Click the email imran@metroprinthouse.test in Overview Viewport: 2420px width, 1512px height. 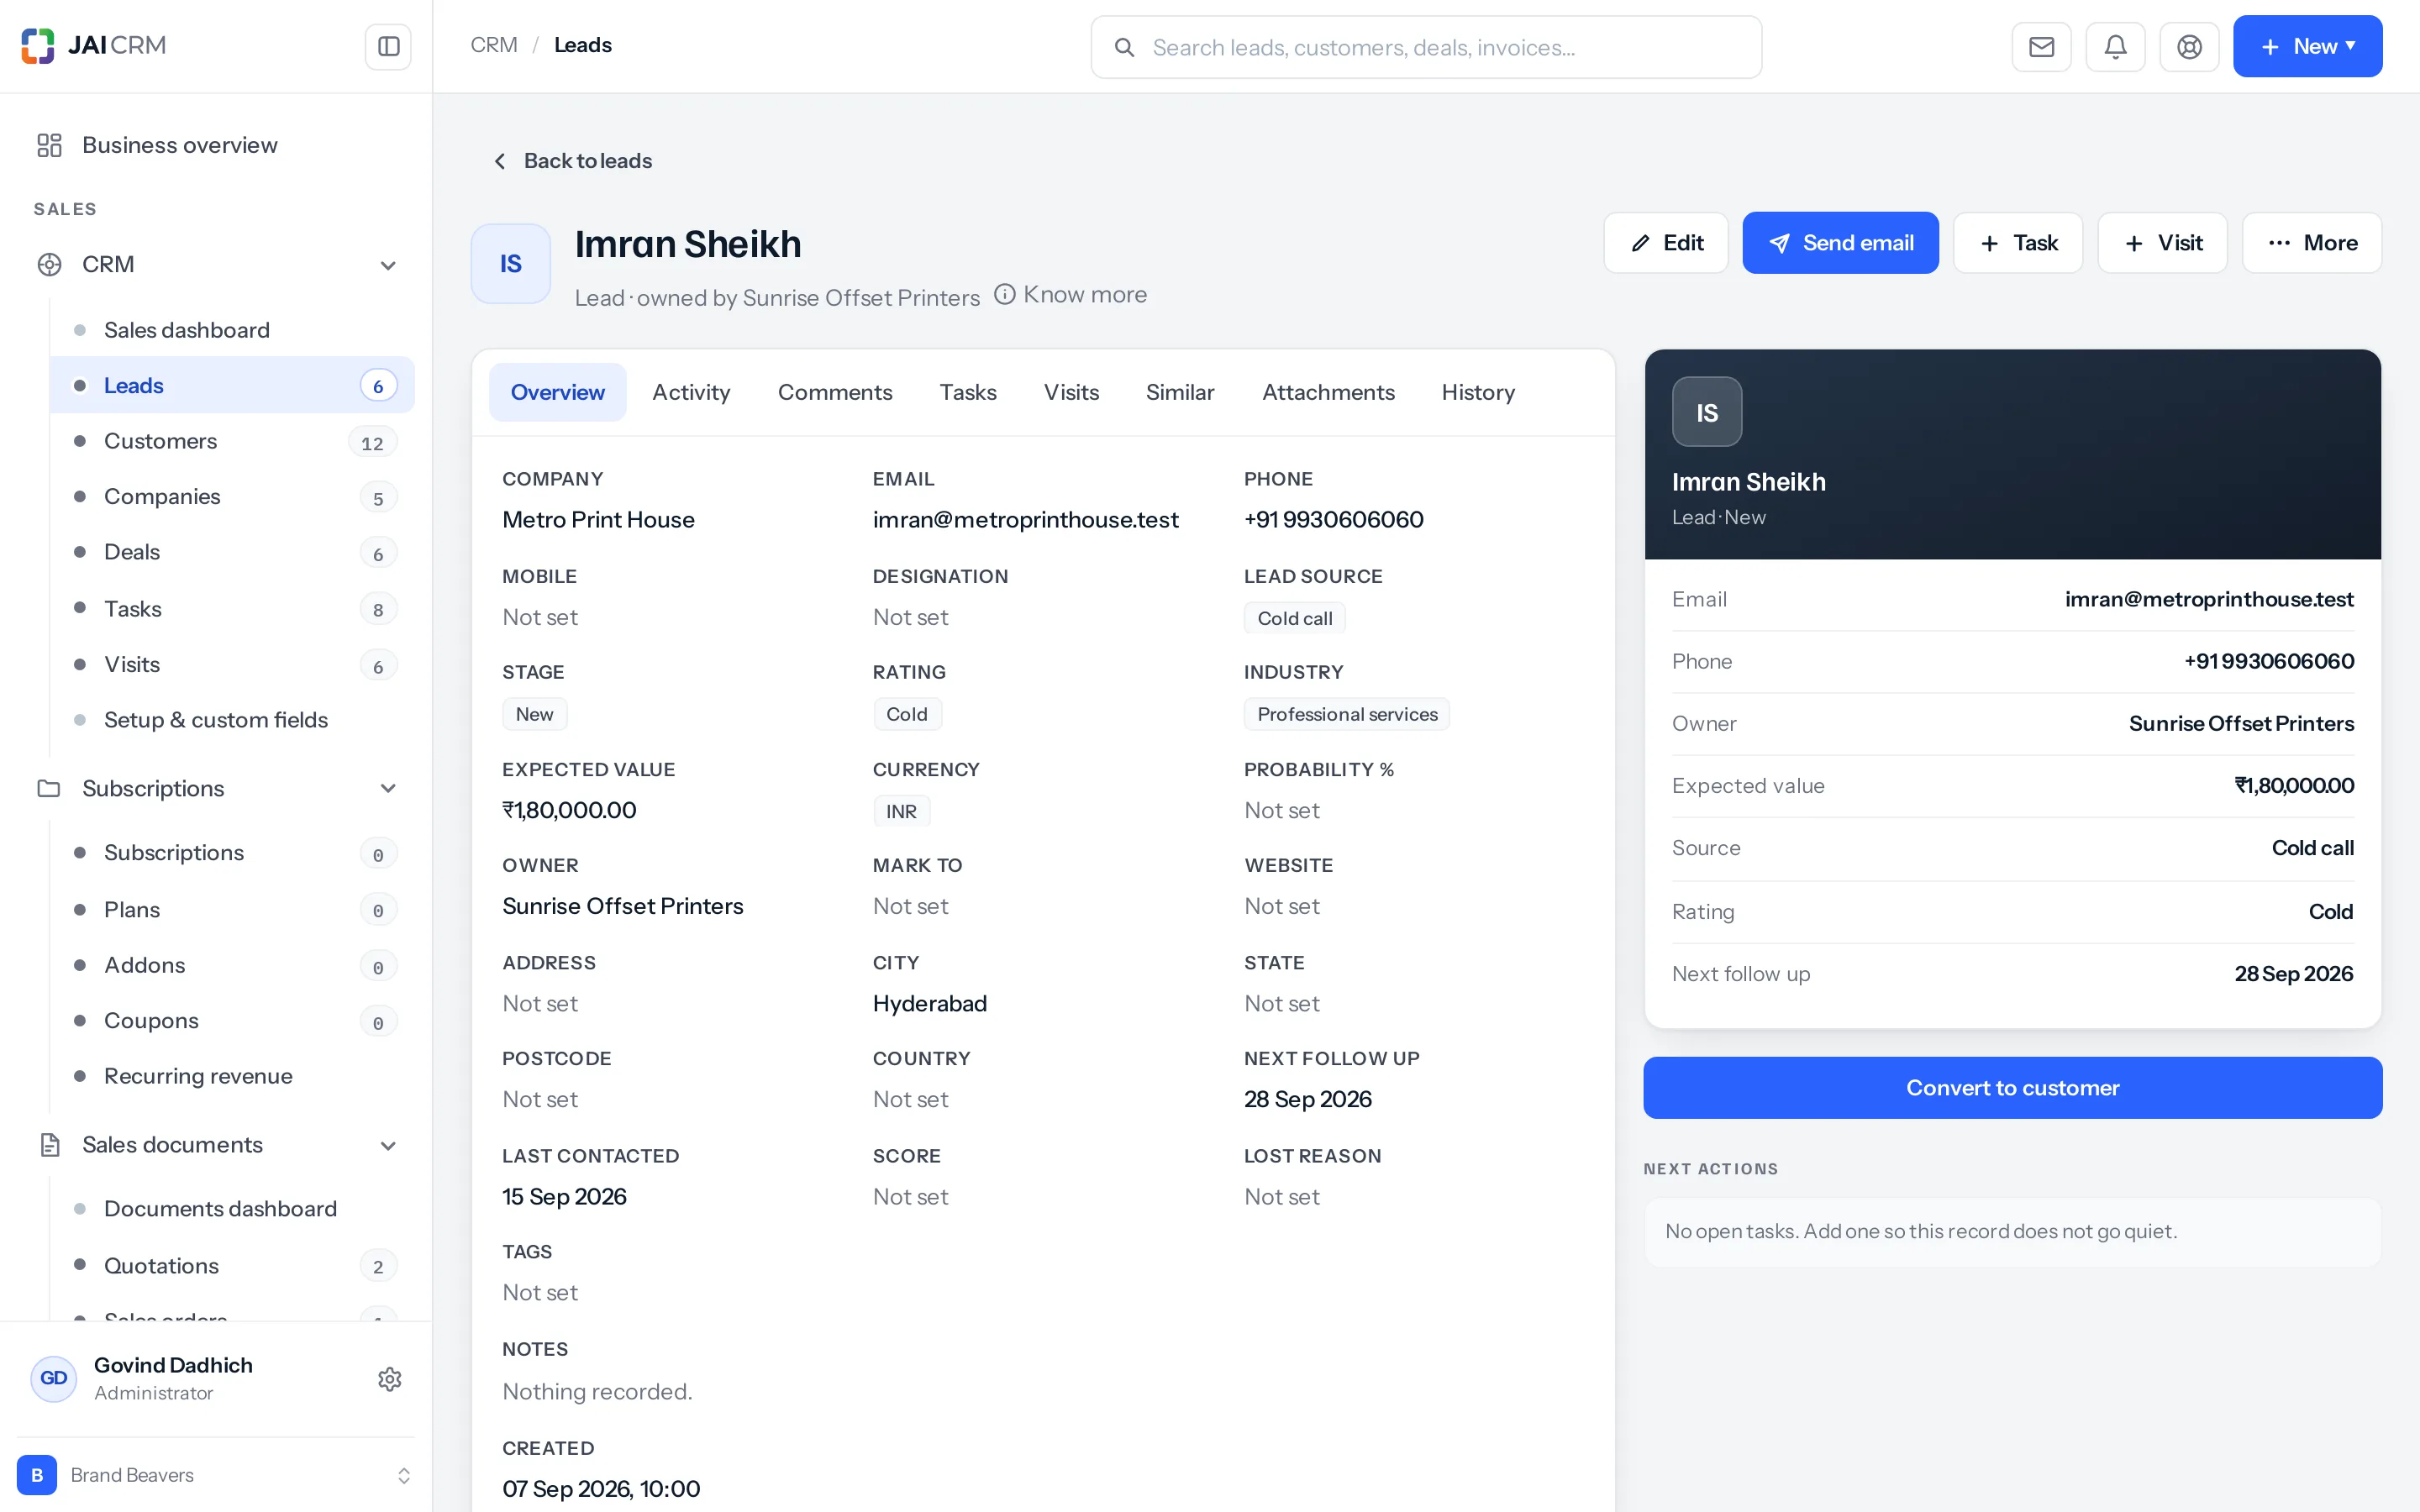1025,519
